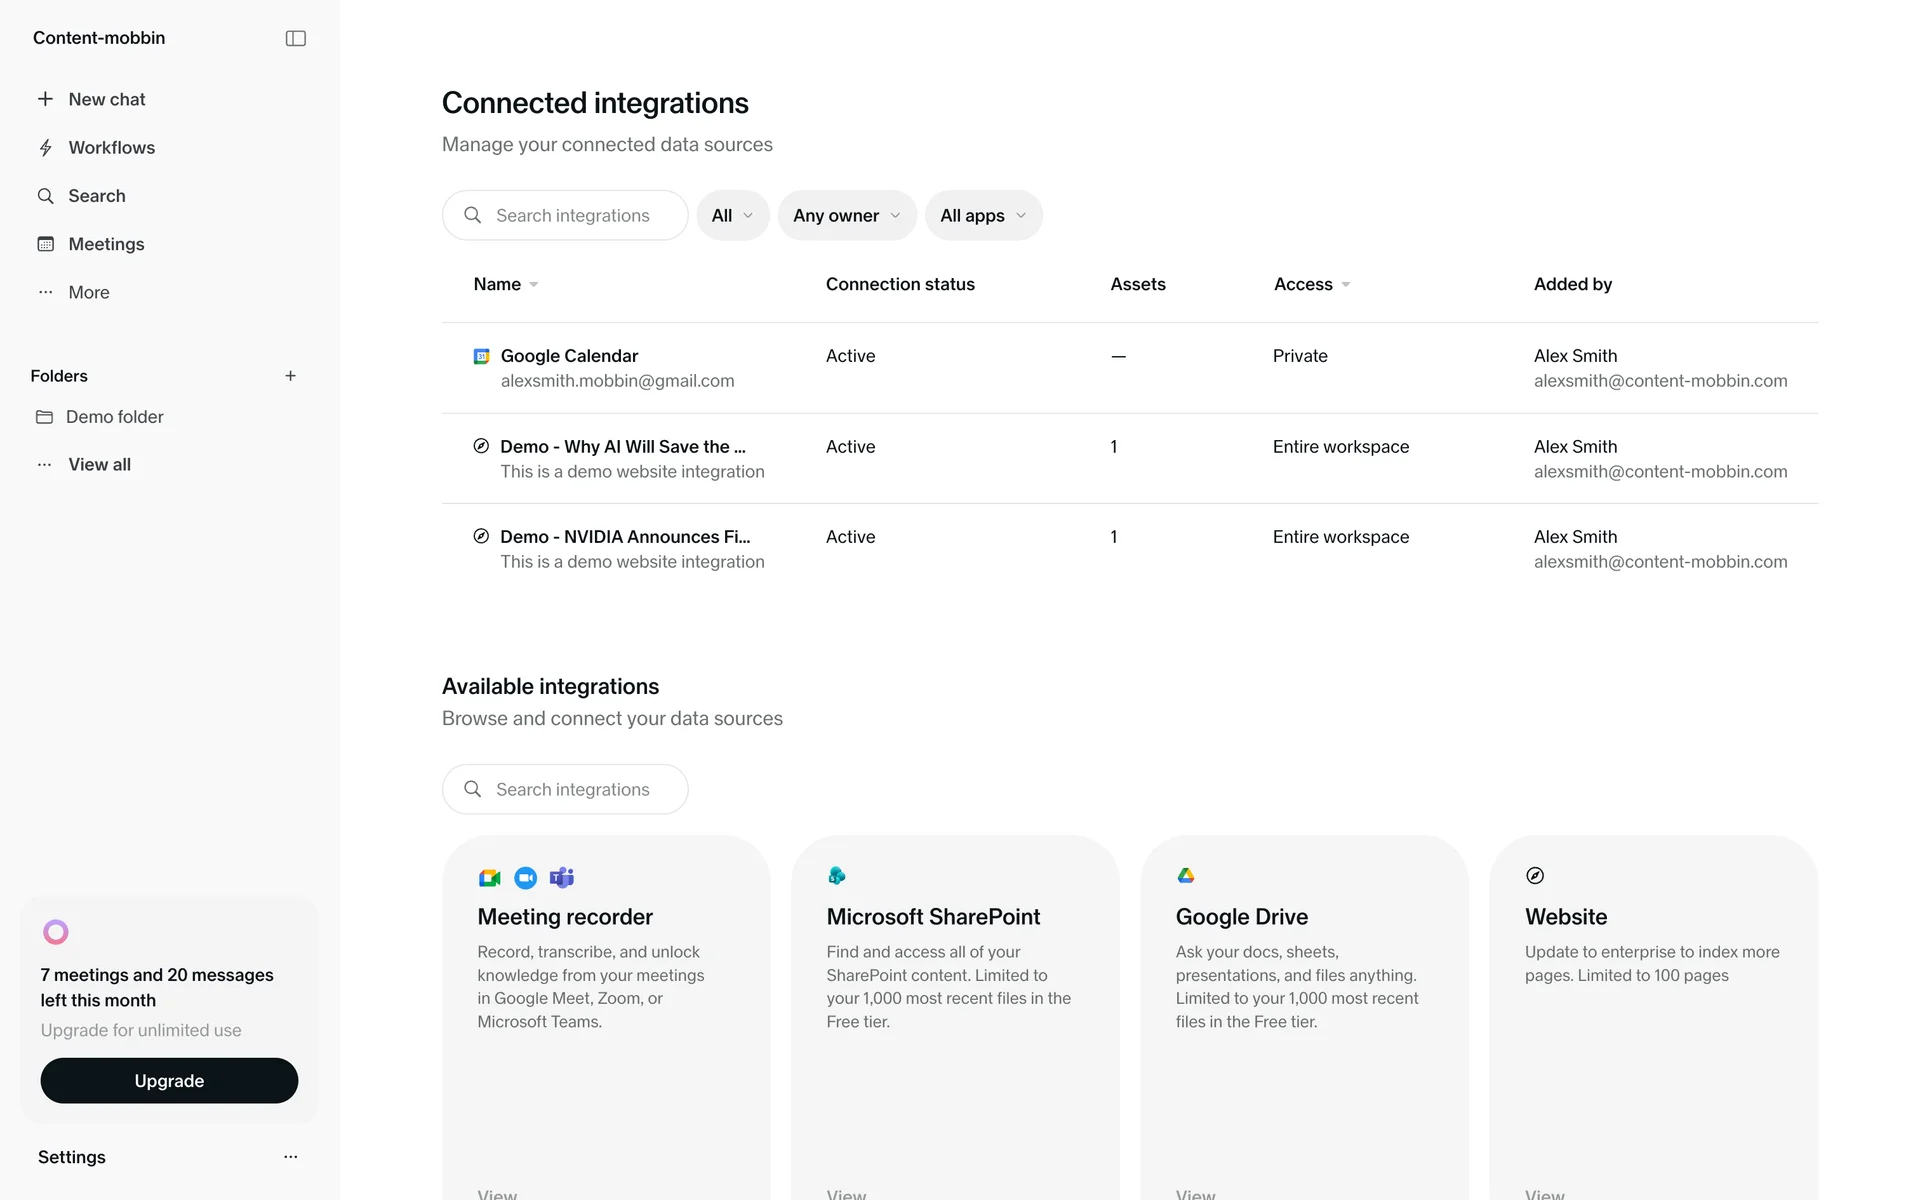Viewport: 1920px width, 1200px height.
Task: Click the Google Drive card icon
Action: pyautogui.click(x=1186, y=876)
